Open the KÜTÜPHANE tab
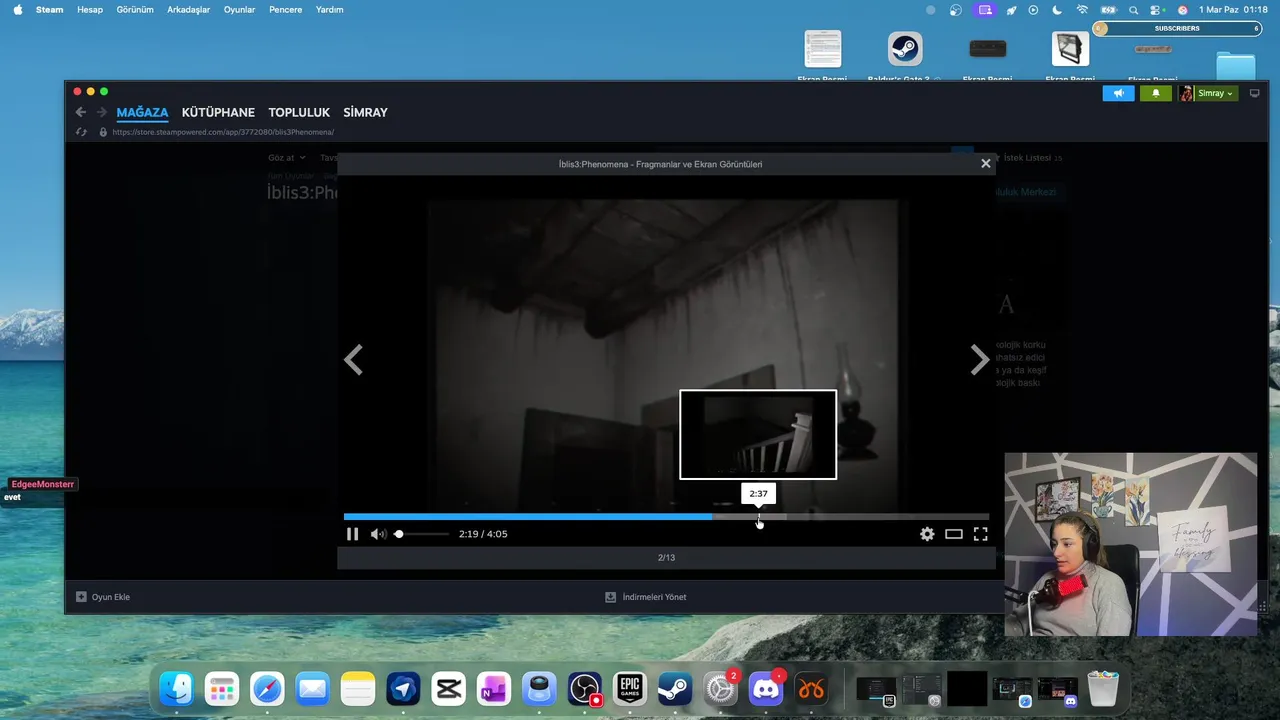 (x=218, y=112)
